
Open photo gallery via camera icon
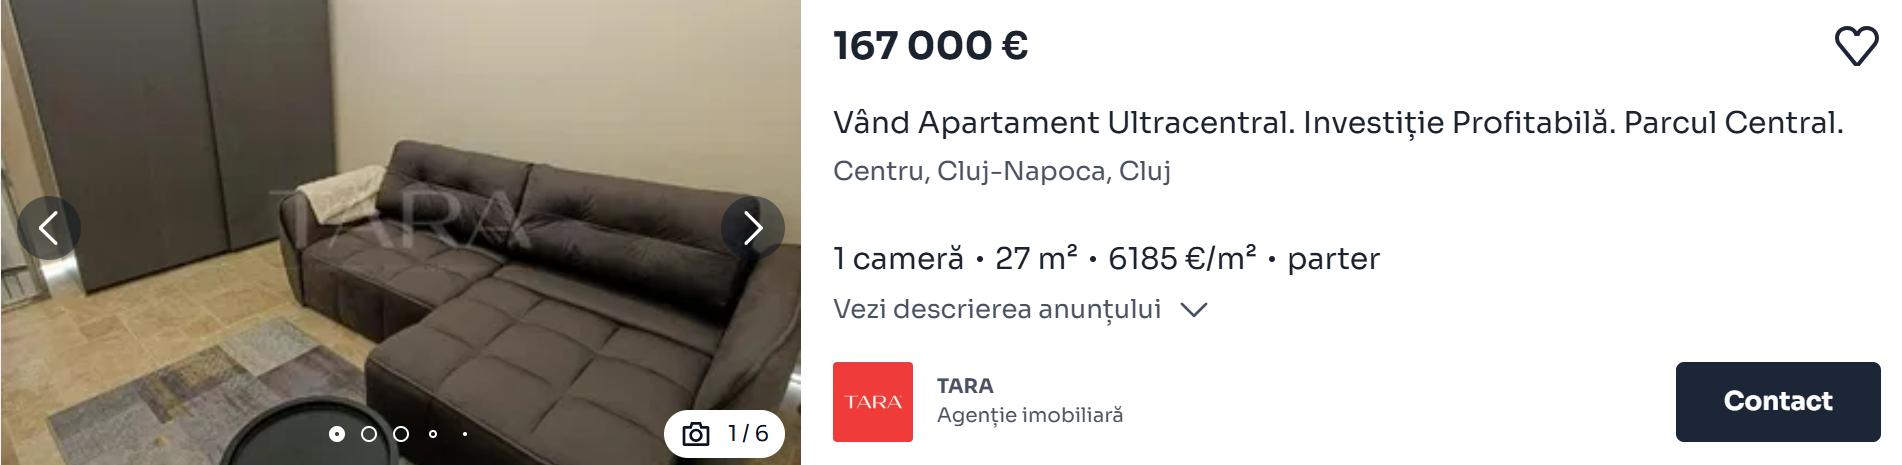pos(696,434)
